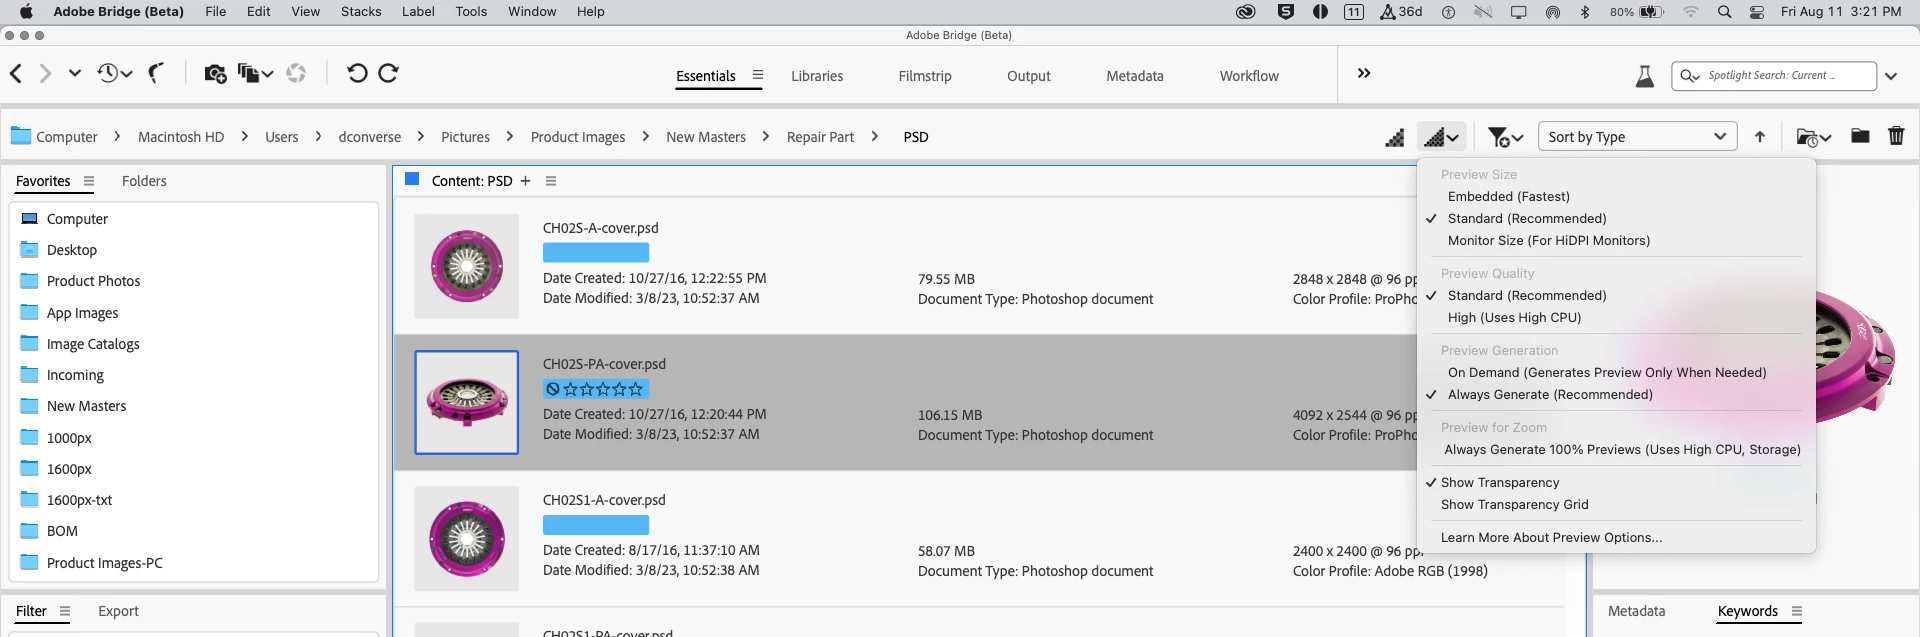This screenshot has width=1920, height=637.
Task: Open the Refine batch tools stacked-pages icon
Action: pyautogui.click(x=255, y=73)
